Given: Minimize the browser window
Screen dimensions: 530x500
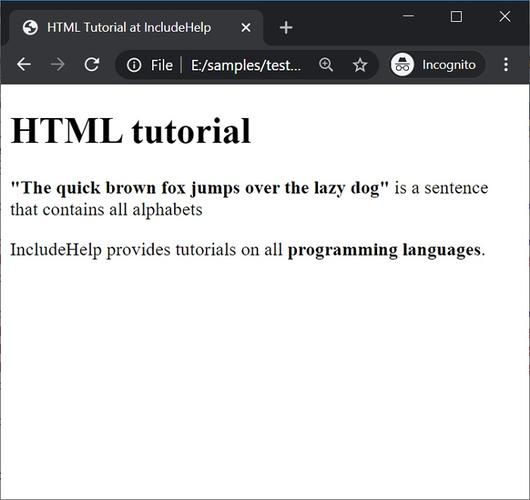Looking at the screenshot, I should pyautogui.click(x=409, y=16).
